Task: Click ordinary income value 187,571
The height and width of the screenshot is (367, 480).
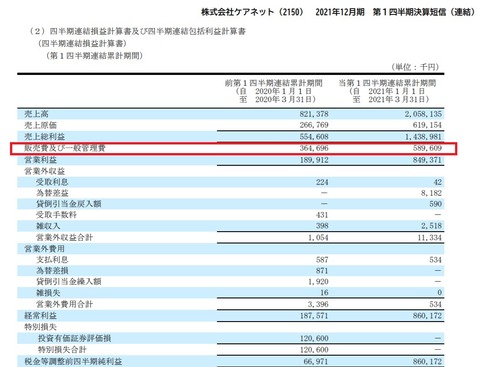Action: pyautogui.click(x=314, y=316)
